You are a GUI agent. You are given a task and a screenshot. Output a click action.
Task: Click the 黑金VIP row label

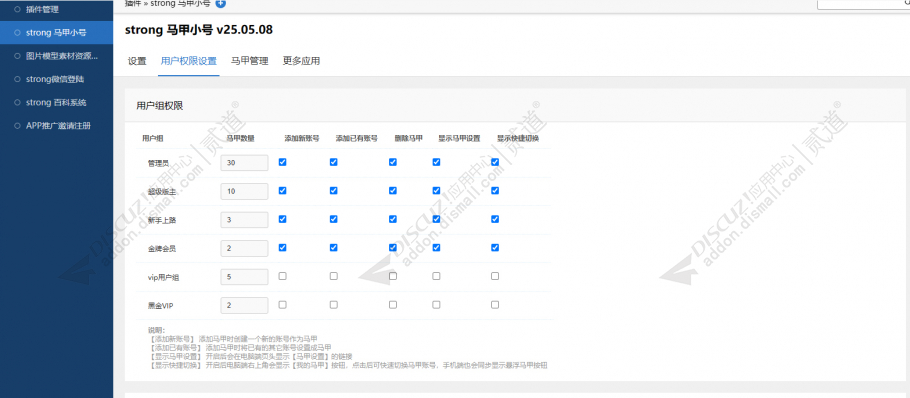(161, 306)
